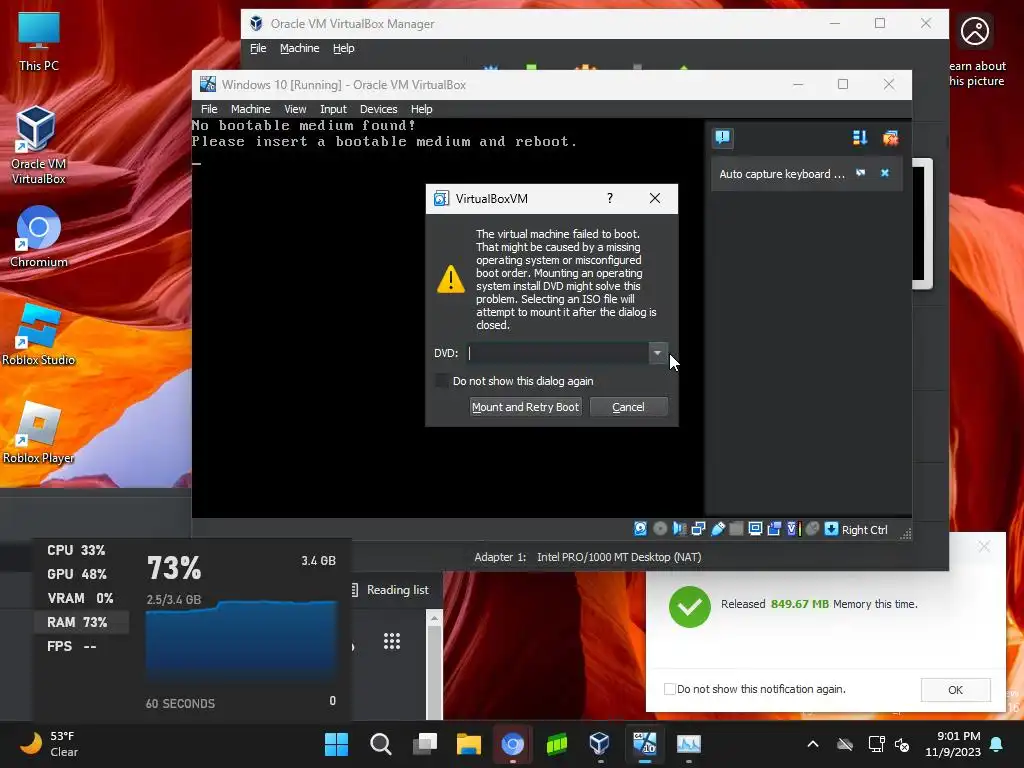Click Learn about this picture desktop icon

click(x=975, y=51)
